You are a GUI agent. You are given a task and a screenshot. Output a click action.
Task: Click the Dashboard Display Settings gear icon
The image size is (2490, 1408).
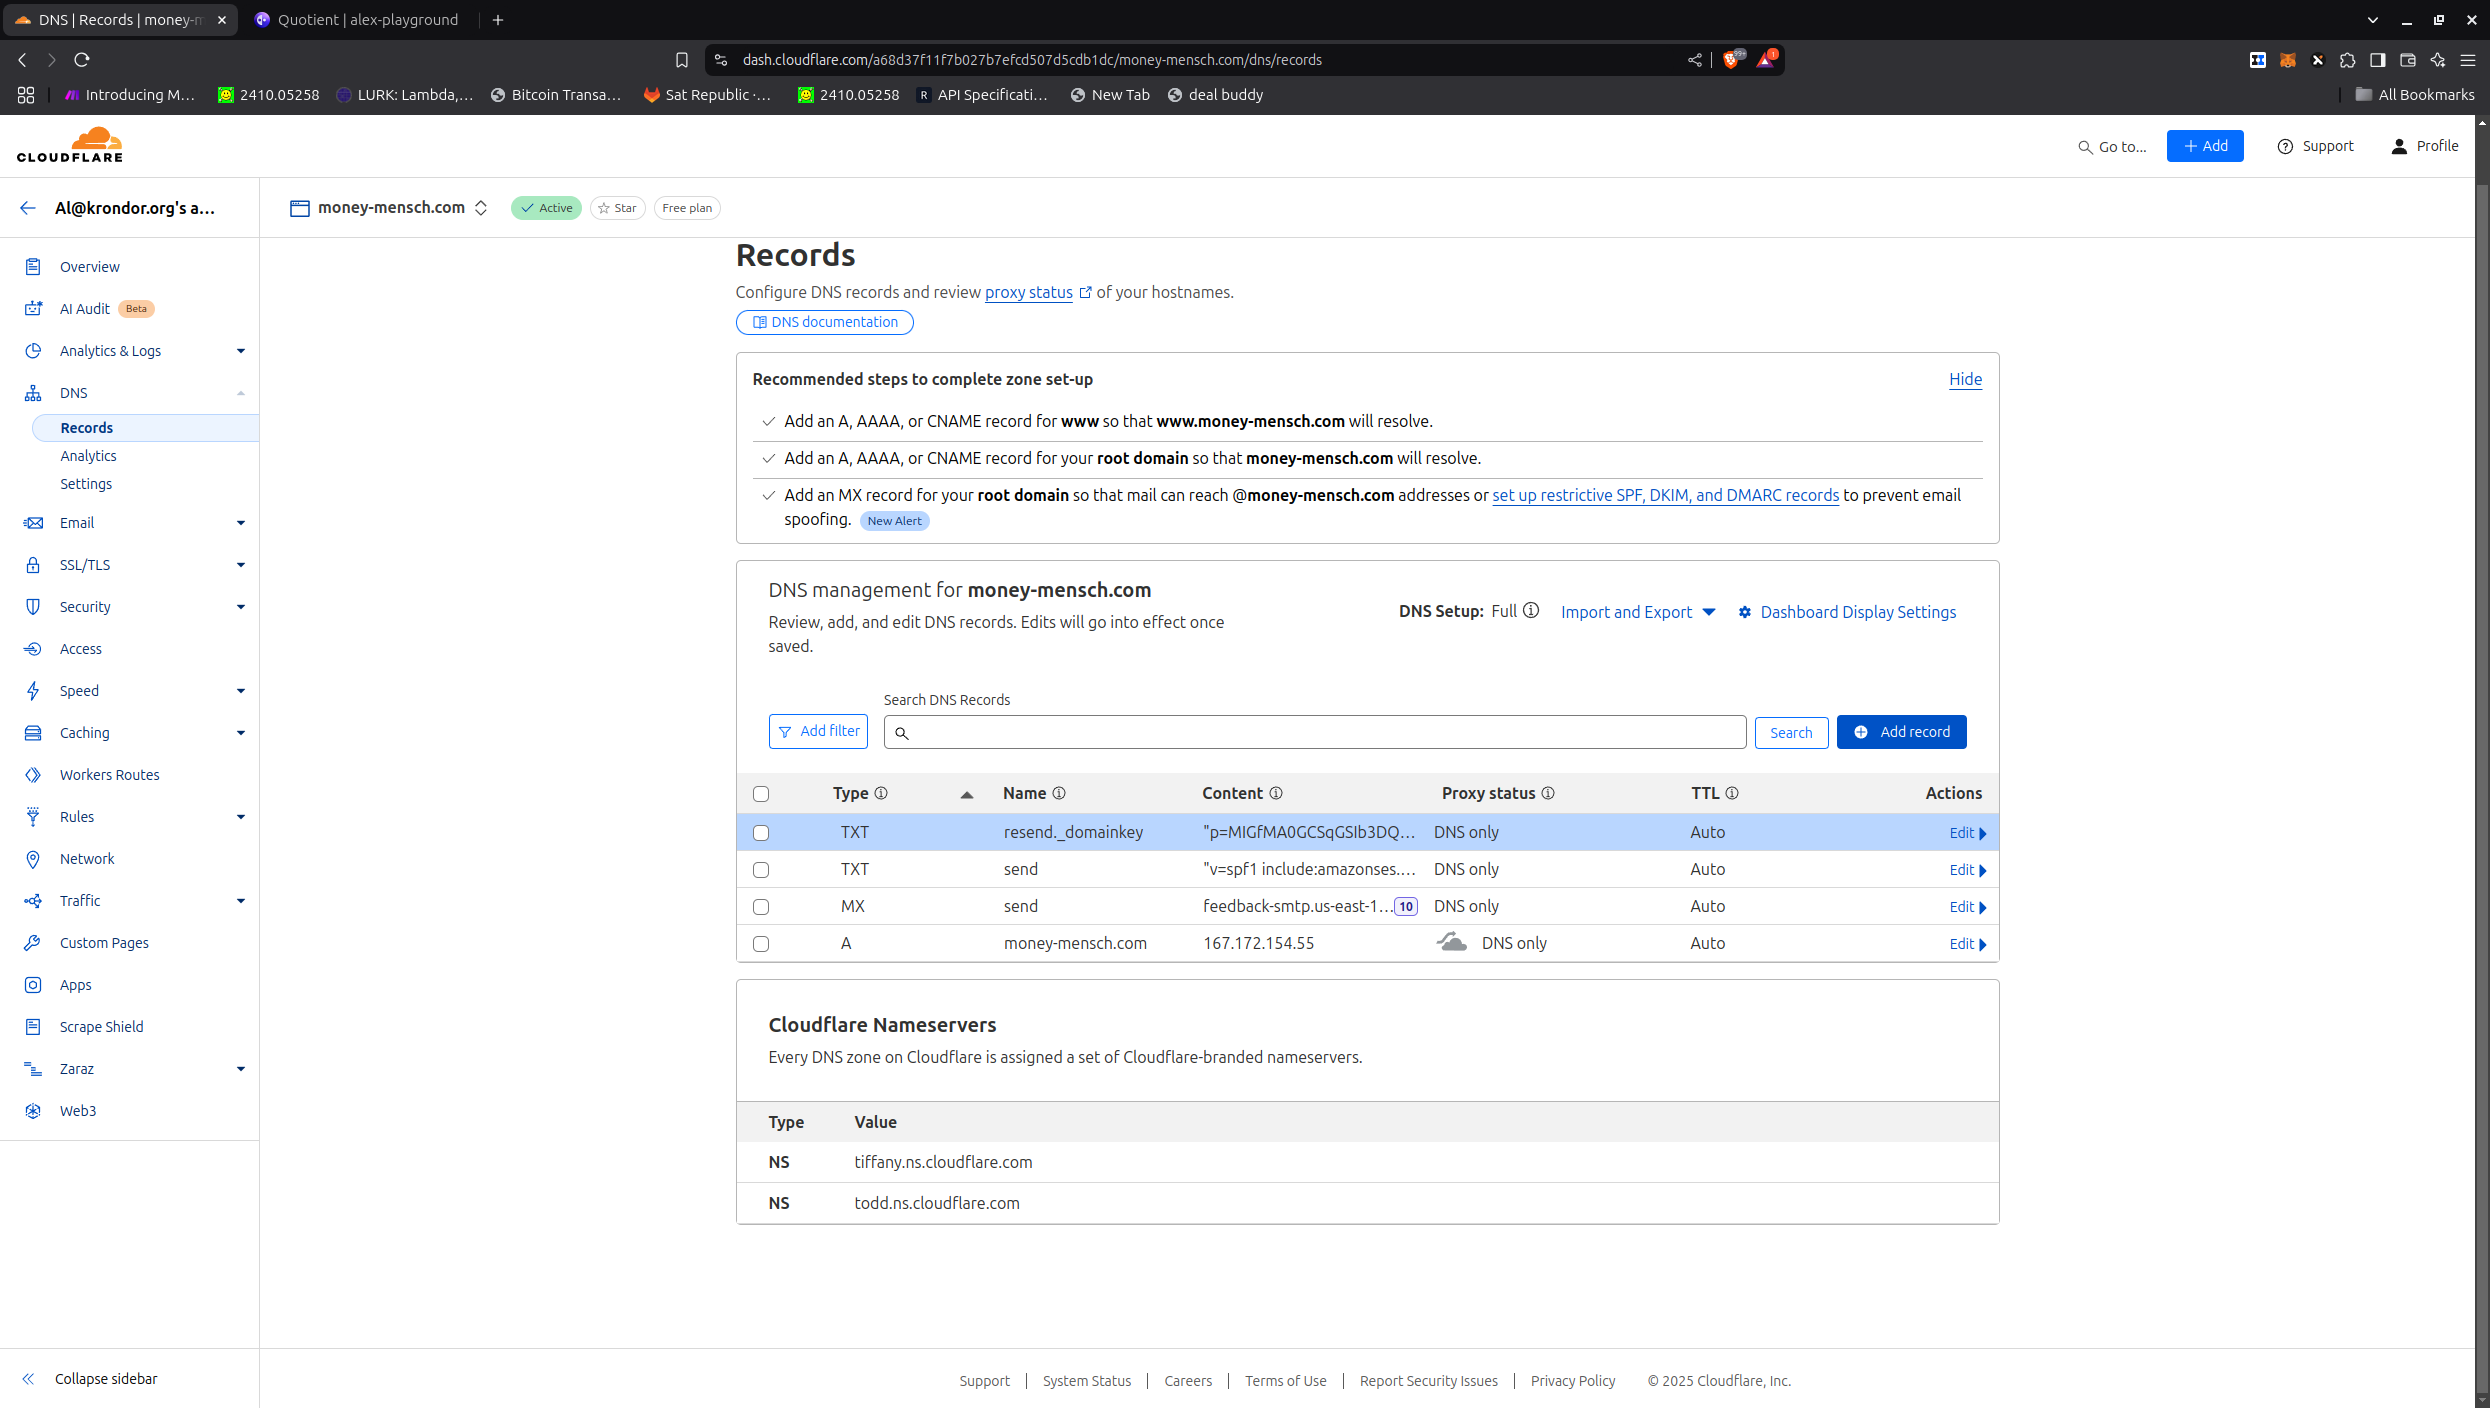[1745, 612]
